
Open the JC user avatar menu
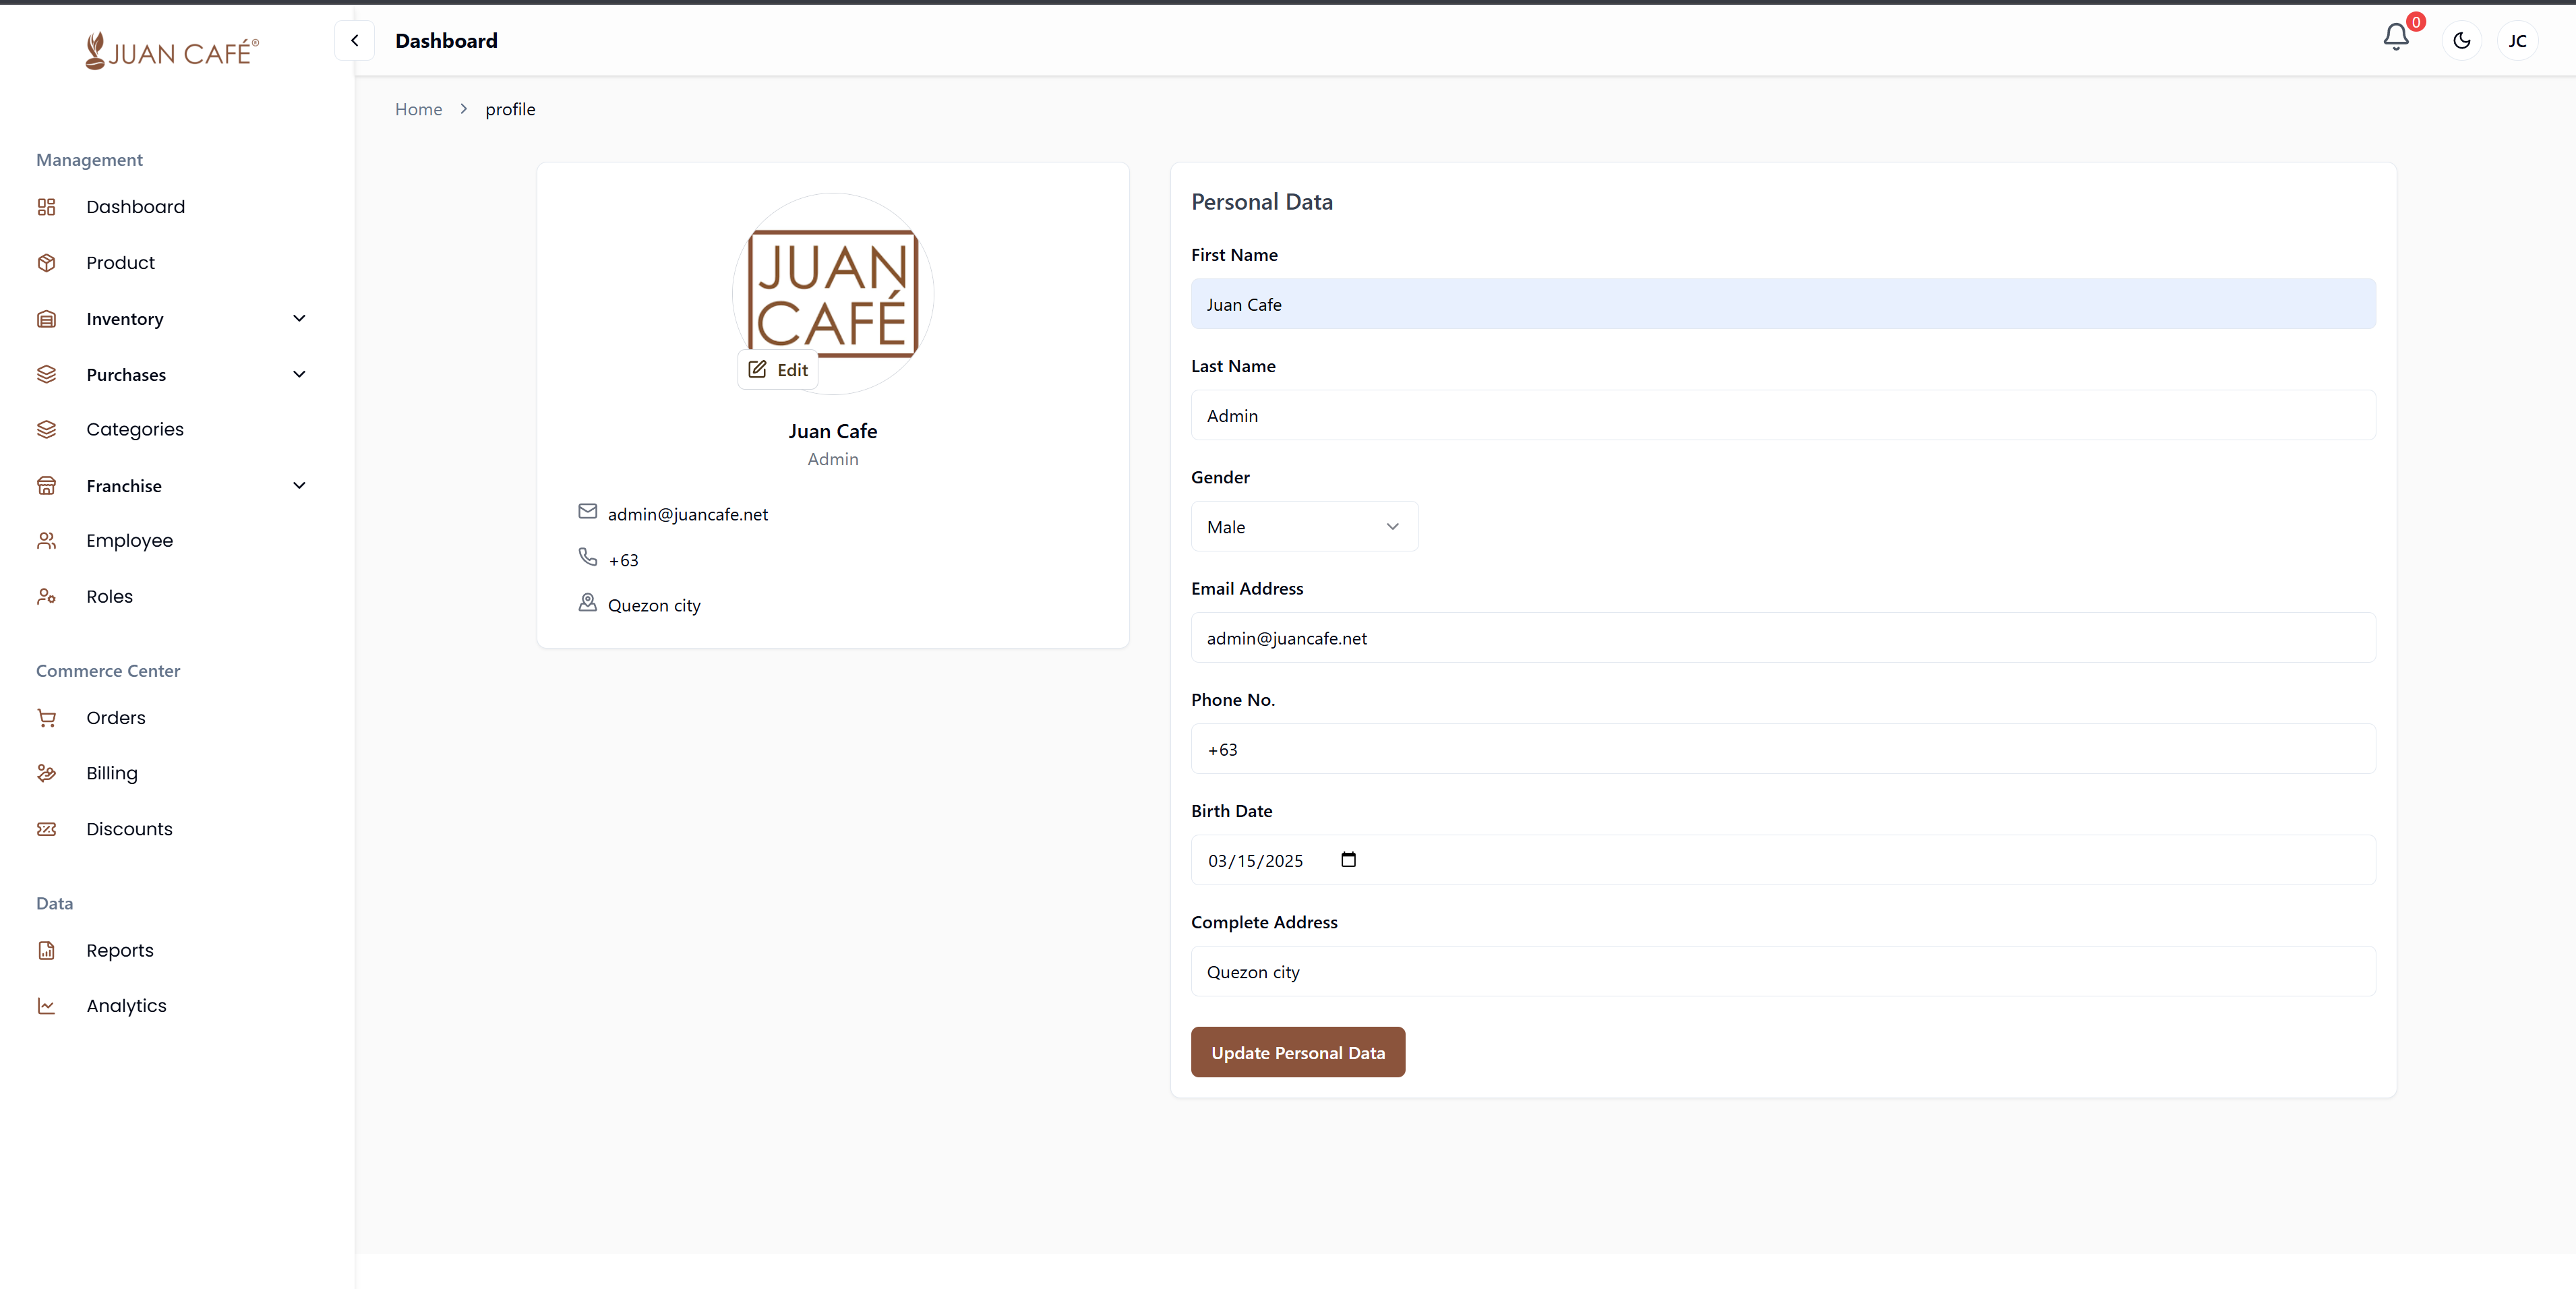[x=2517, y=41]
